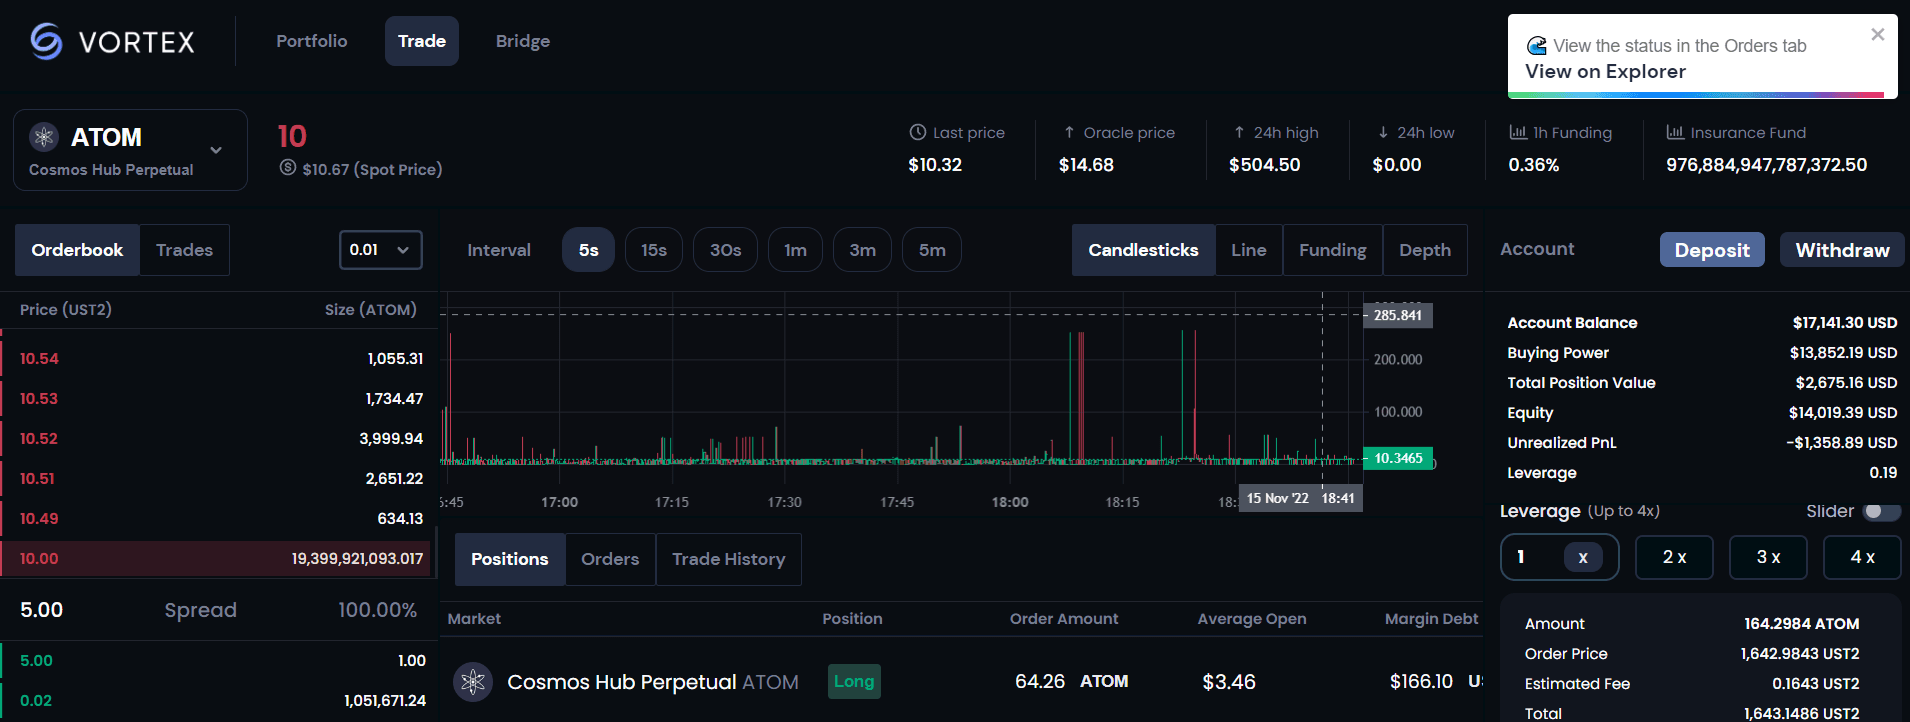1910x722 pixels.
Task: Show the Depth chart
Action: pos(1425,250)
